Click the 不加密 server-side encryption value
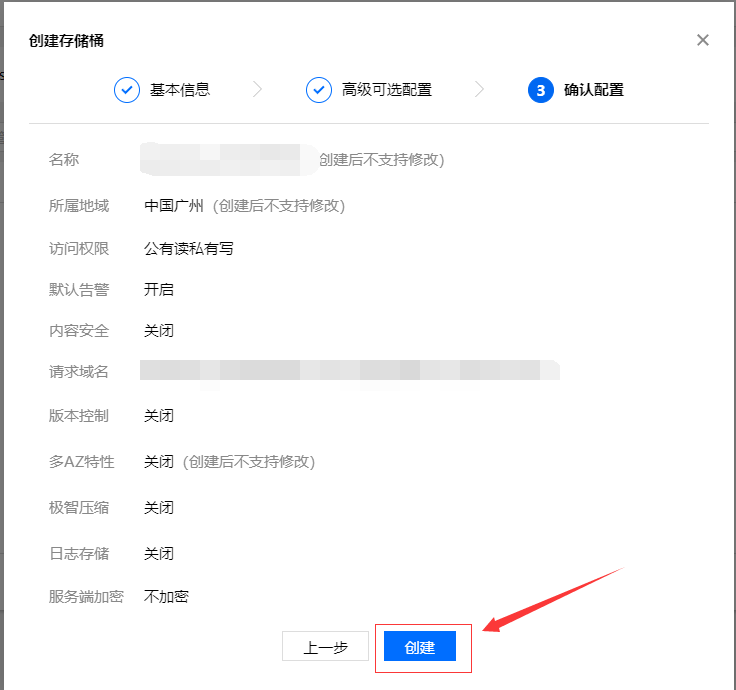This screenshot has width=736, height=690. (166, 597)
